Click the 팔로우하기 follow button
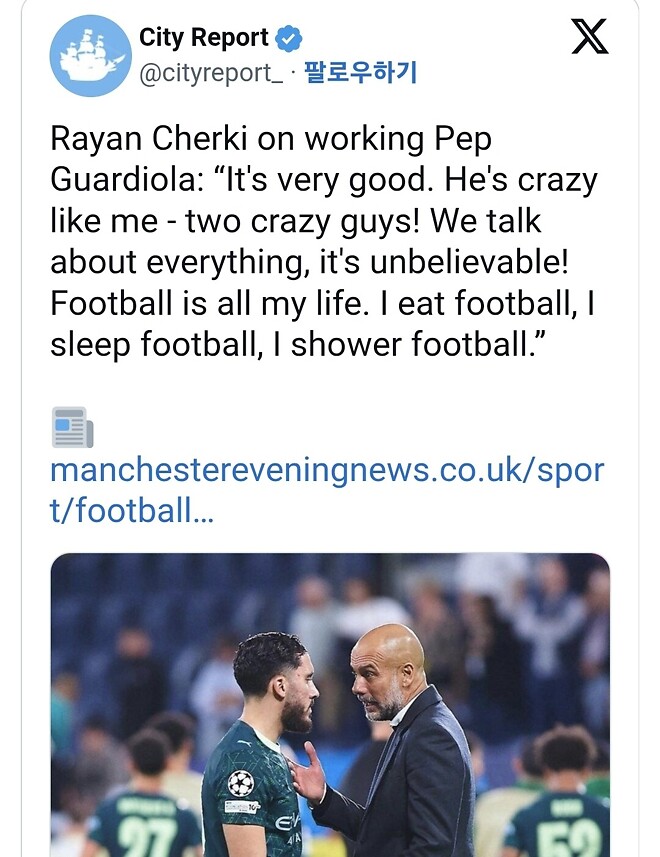The width and height of the screenshot is (660, 857). pyautogui.click(x=359, y=73)
